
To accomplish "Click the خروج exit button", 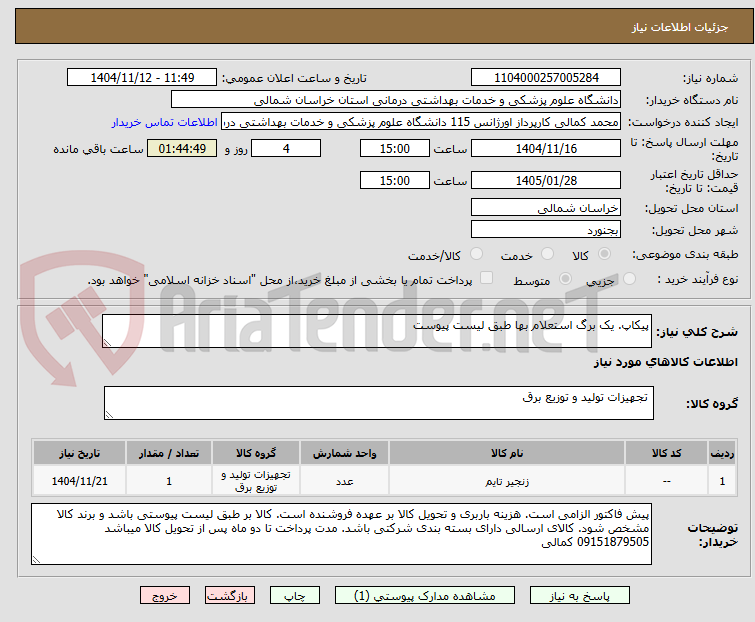I will tap(165, 596).
